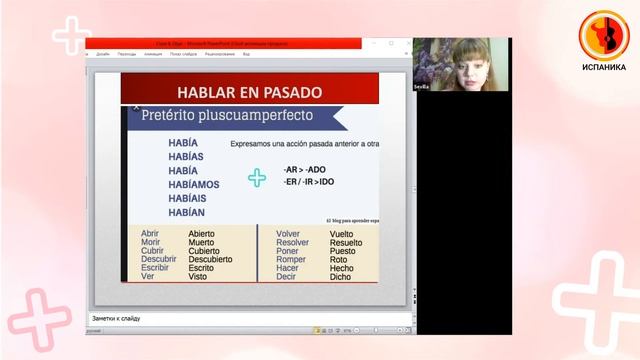Click the verb Romper

291,260
